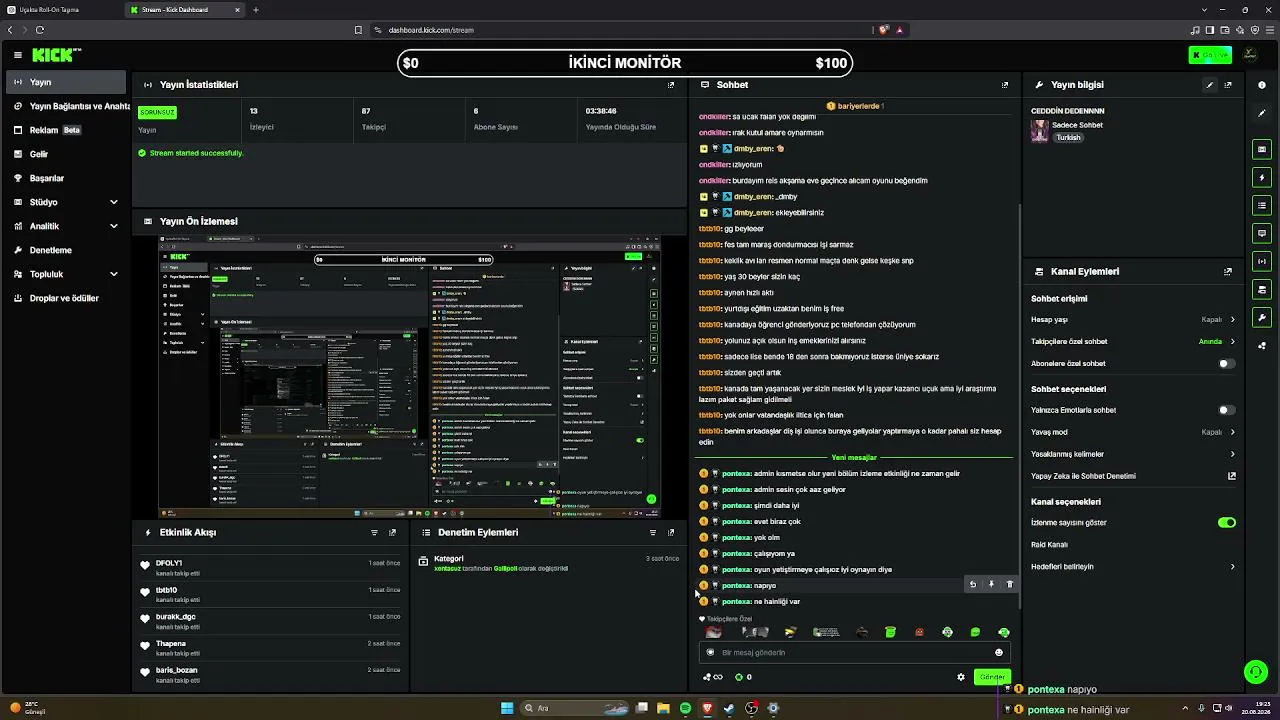Viewport: 1280px width, 720px height.
Task: Open the emoji picker in the message box
Action: pyautogui.click(x=998, y=652)
